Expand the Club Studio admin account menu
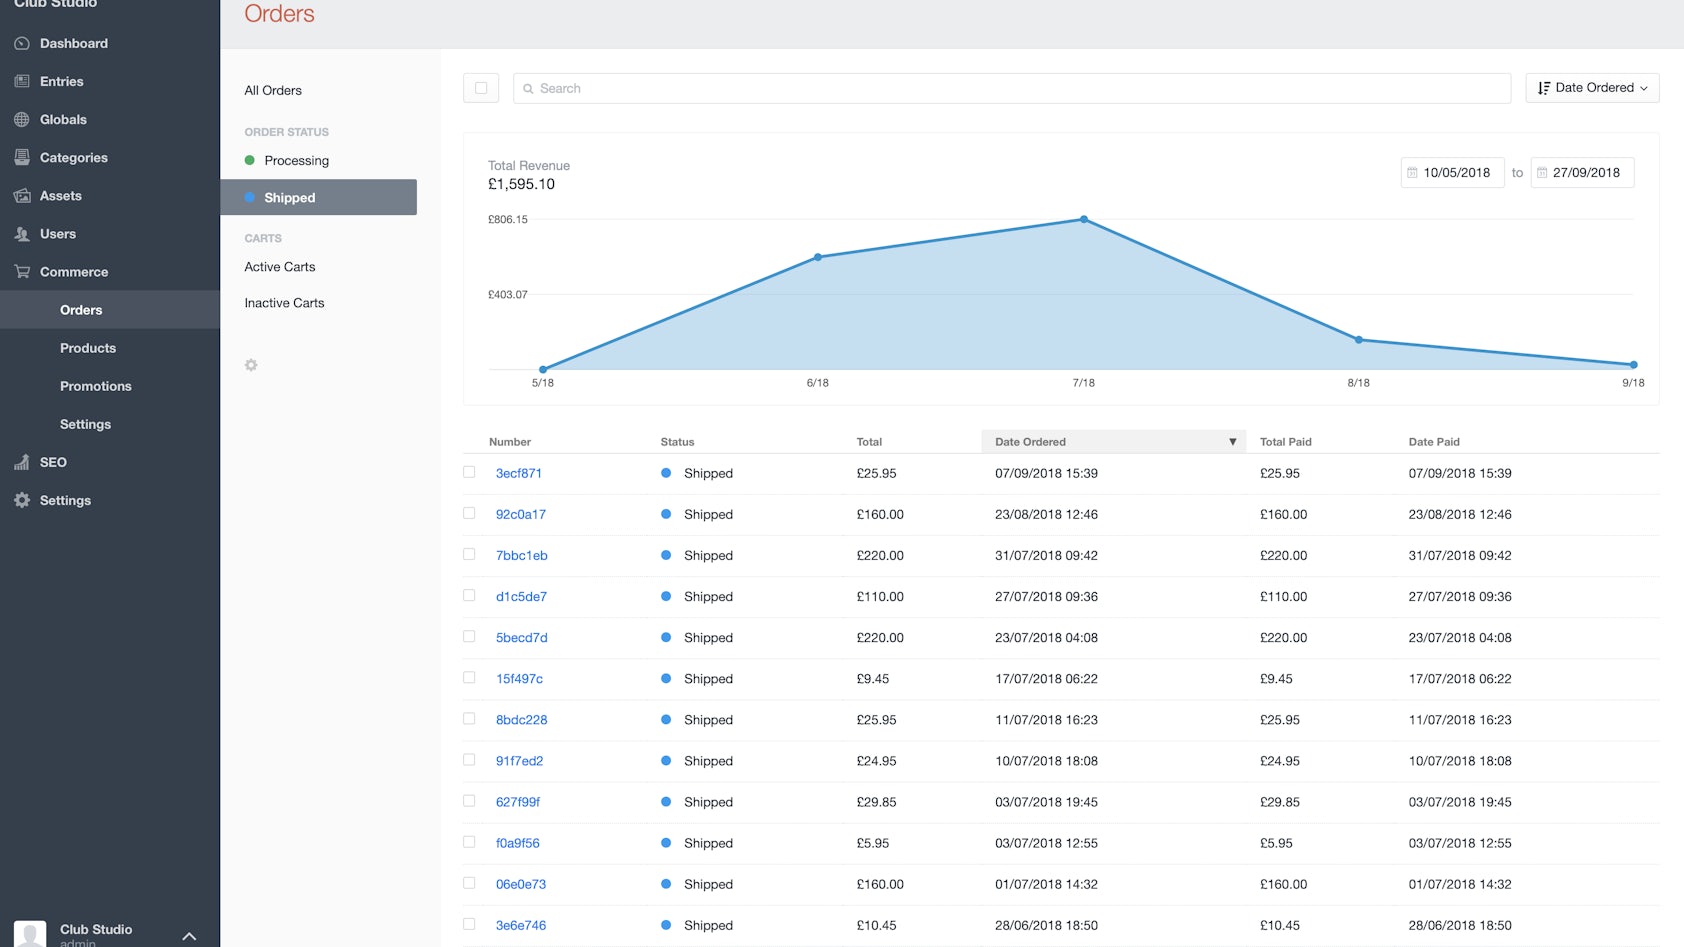Screen dimensions: 1684x947 click(x=189, y=936)
